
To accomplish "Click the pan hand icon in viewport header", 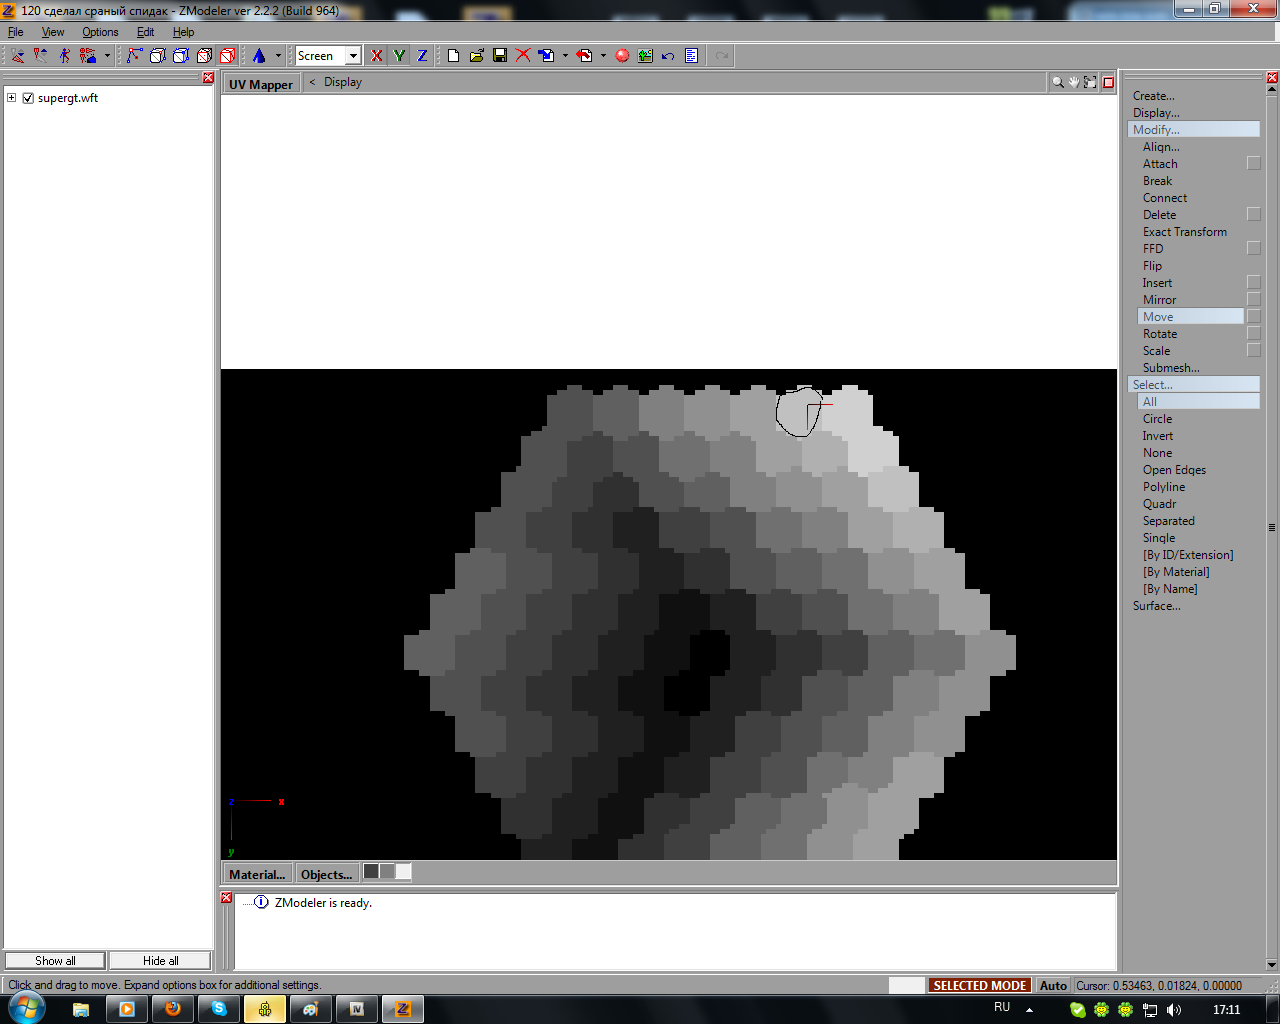I will (1074, 83).
